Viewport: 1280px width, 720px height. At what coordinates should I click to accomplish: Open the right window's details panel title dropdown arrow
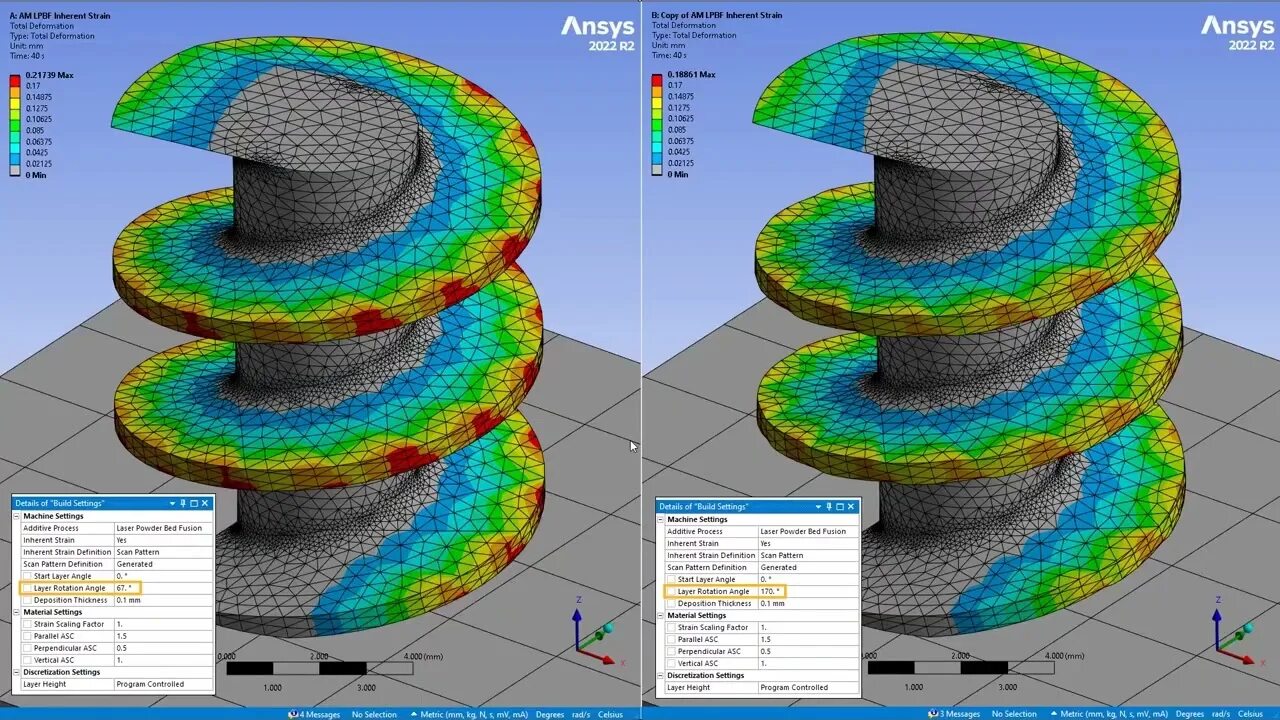816,507
